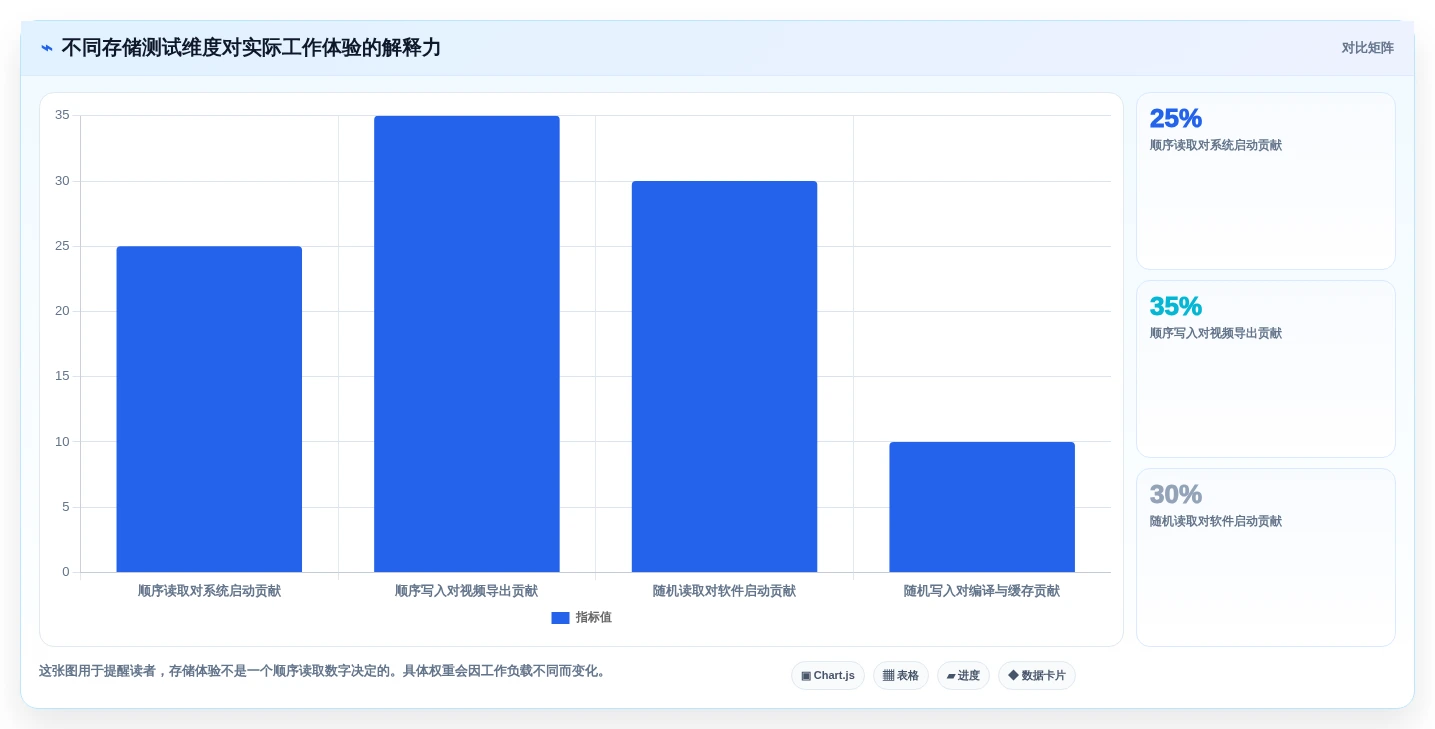Image resolution: width=1435 pixels, height=729 pixels.
Task: Click the 指标值 legend label
Action: (593, 618)
